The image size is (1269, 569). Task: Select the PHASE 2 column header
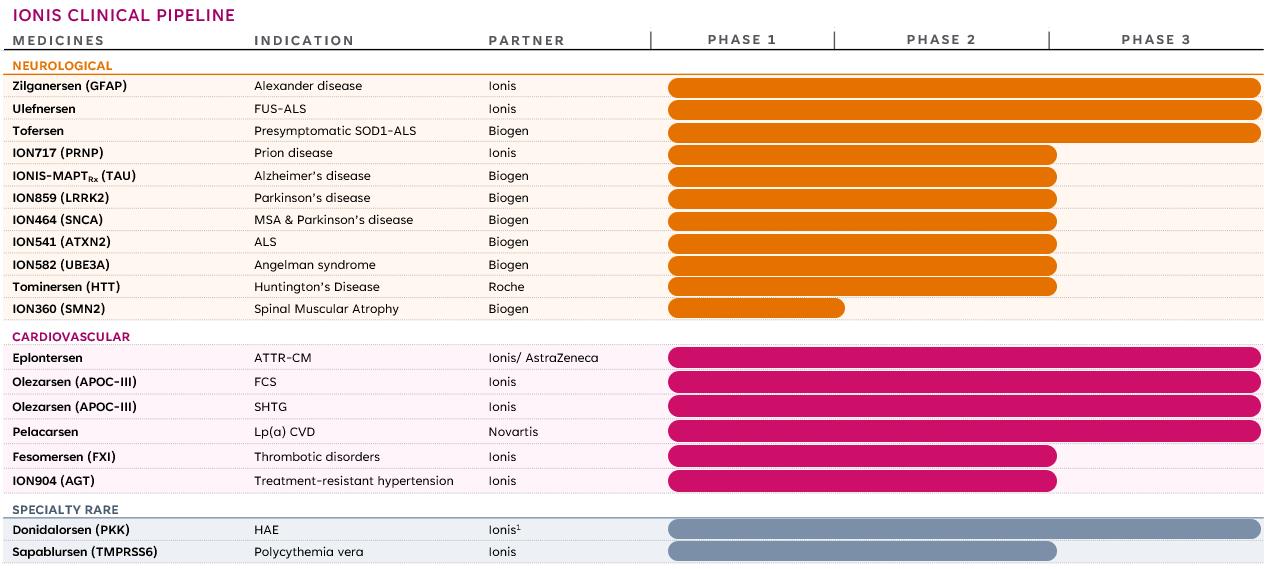[940, 40]
